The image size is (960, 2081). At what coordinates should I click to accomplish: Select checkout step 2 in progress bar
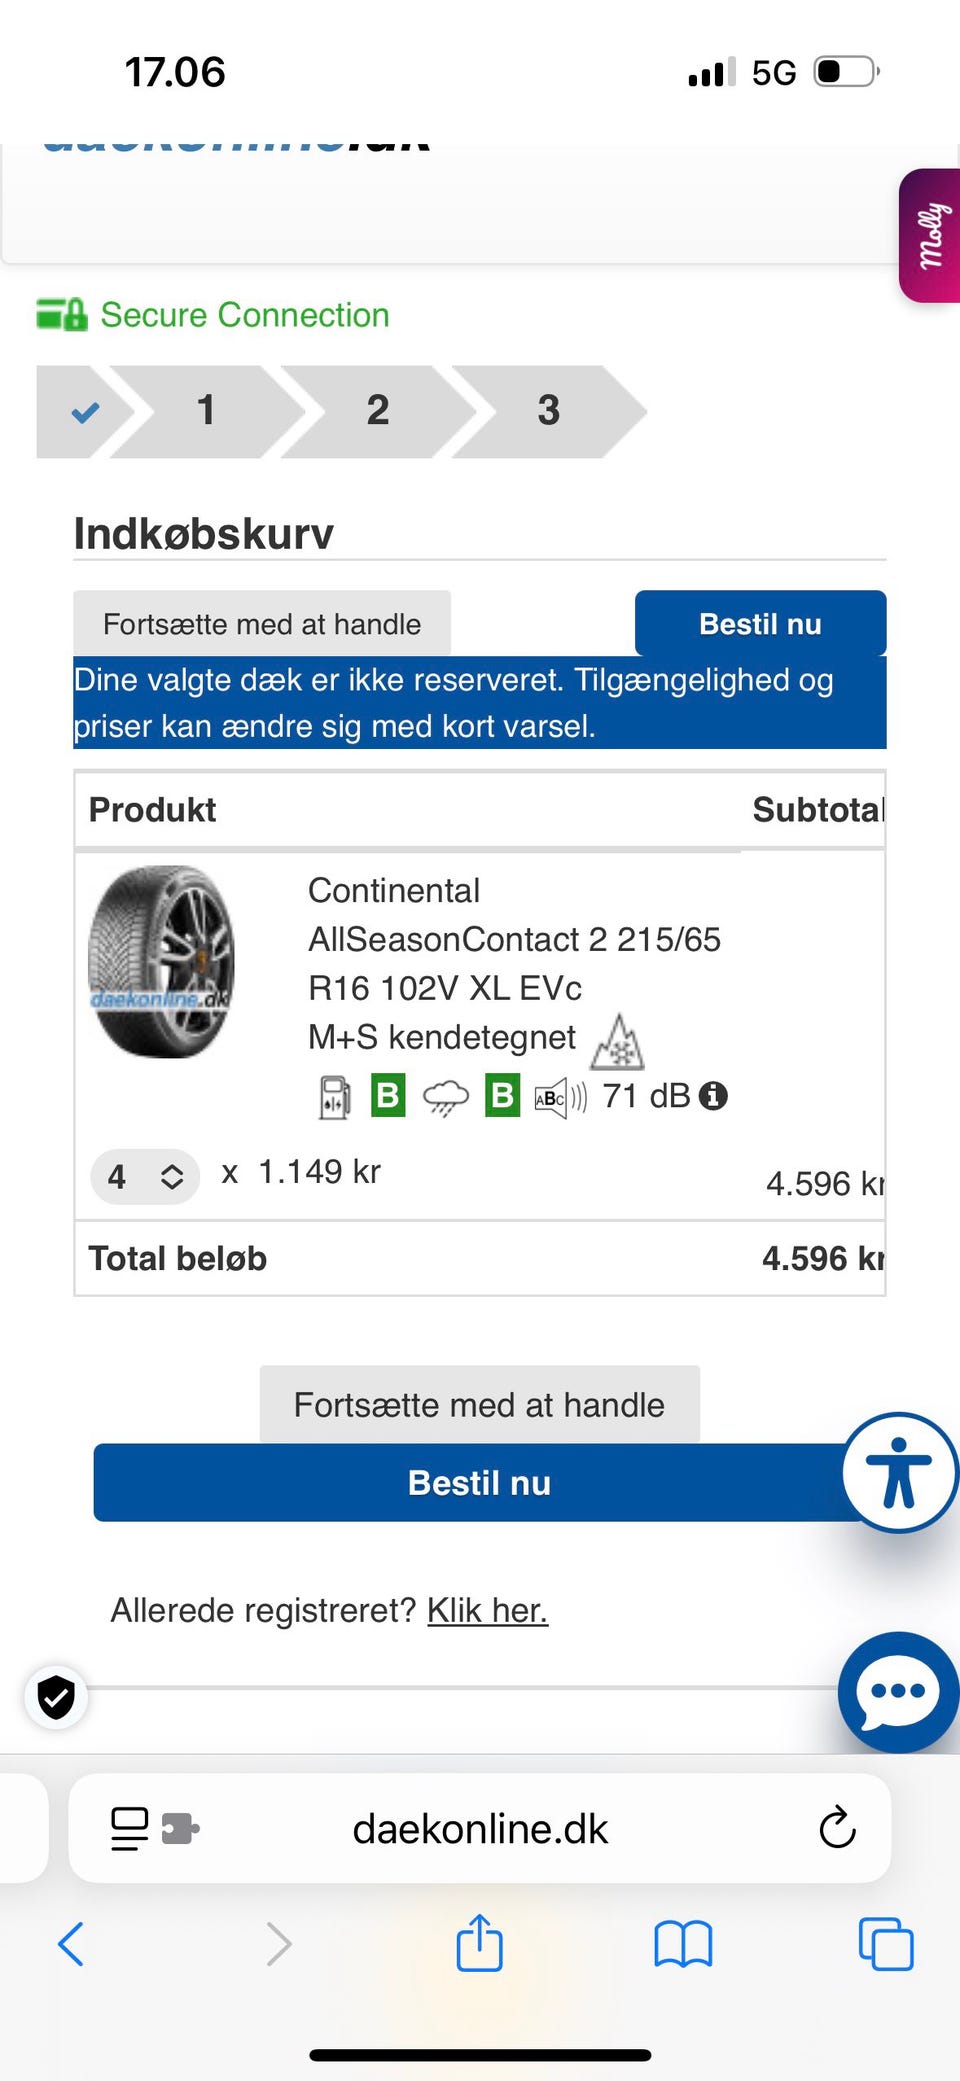377,410
